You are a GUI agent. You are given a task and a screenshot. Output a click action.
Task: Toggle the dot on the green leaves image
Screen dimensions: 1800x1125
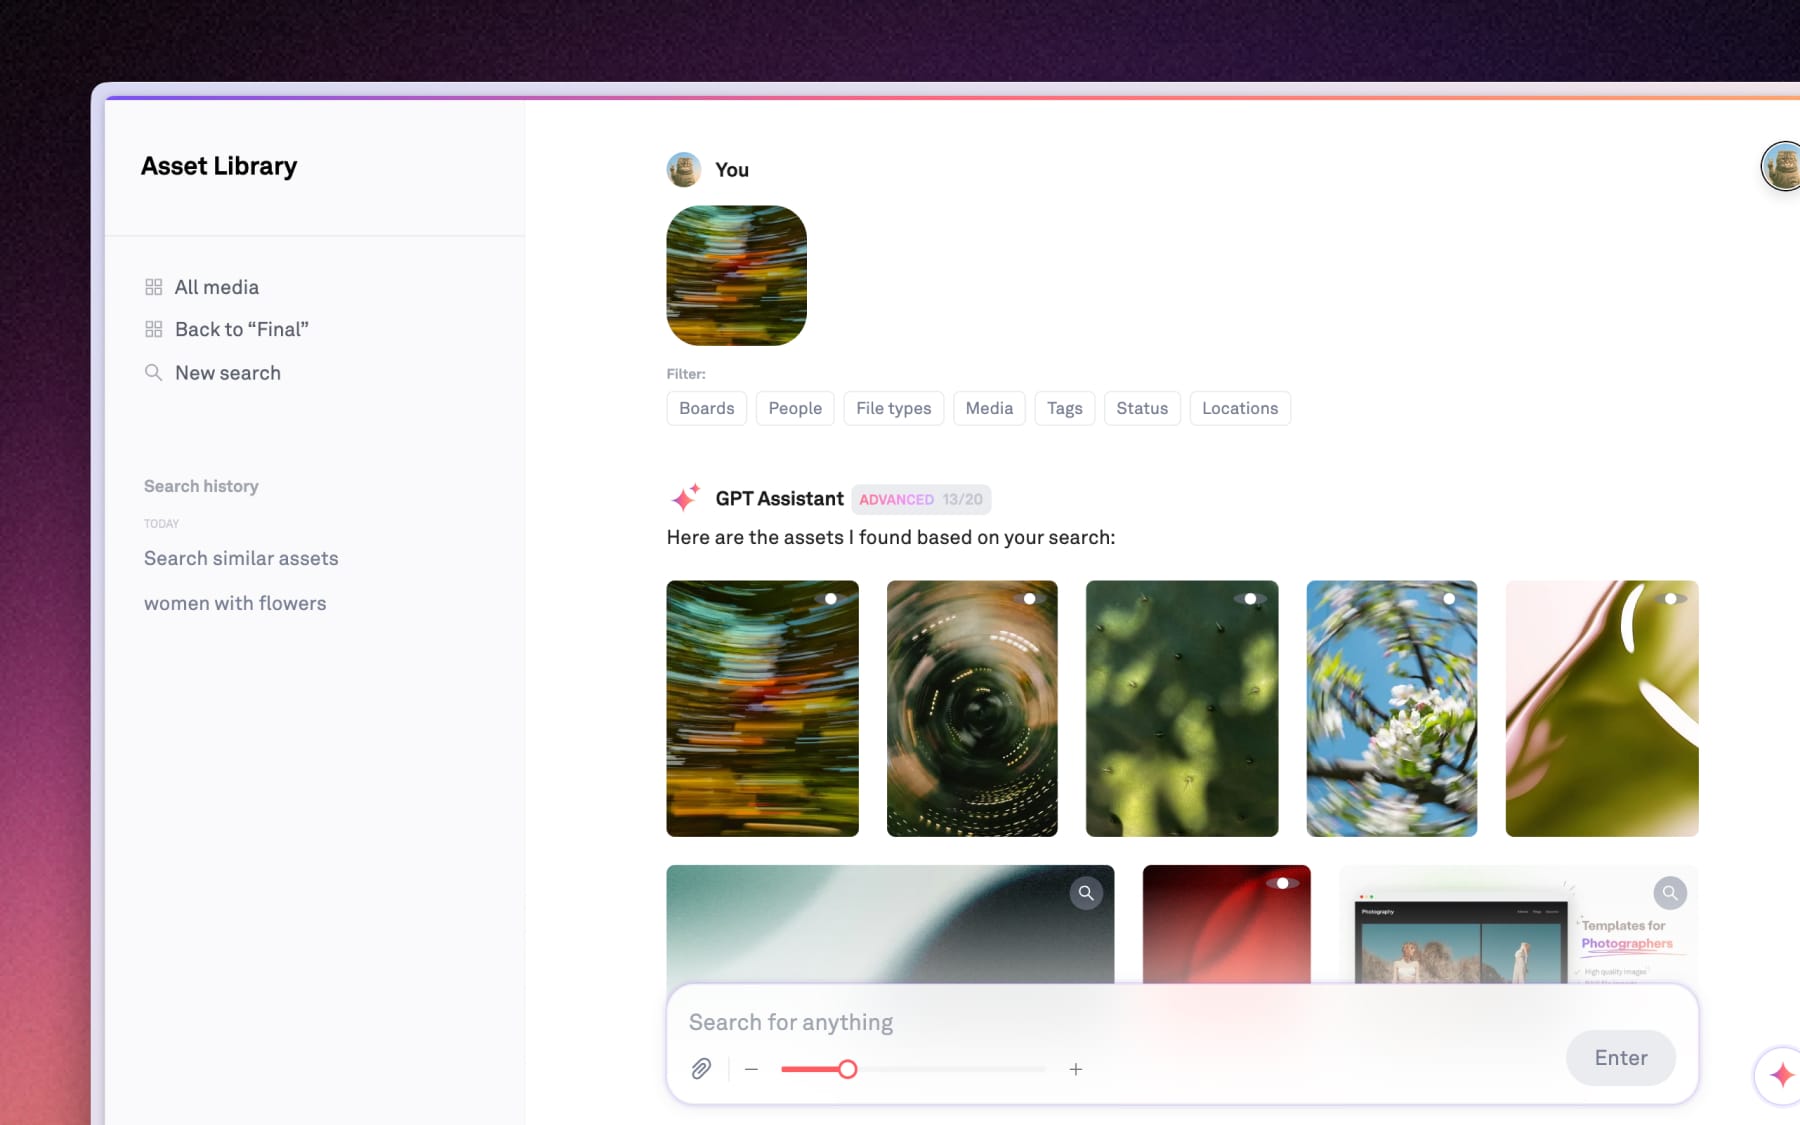point(1250,599)
